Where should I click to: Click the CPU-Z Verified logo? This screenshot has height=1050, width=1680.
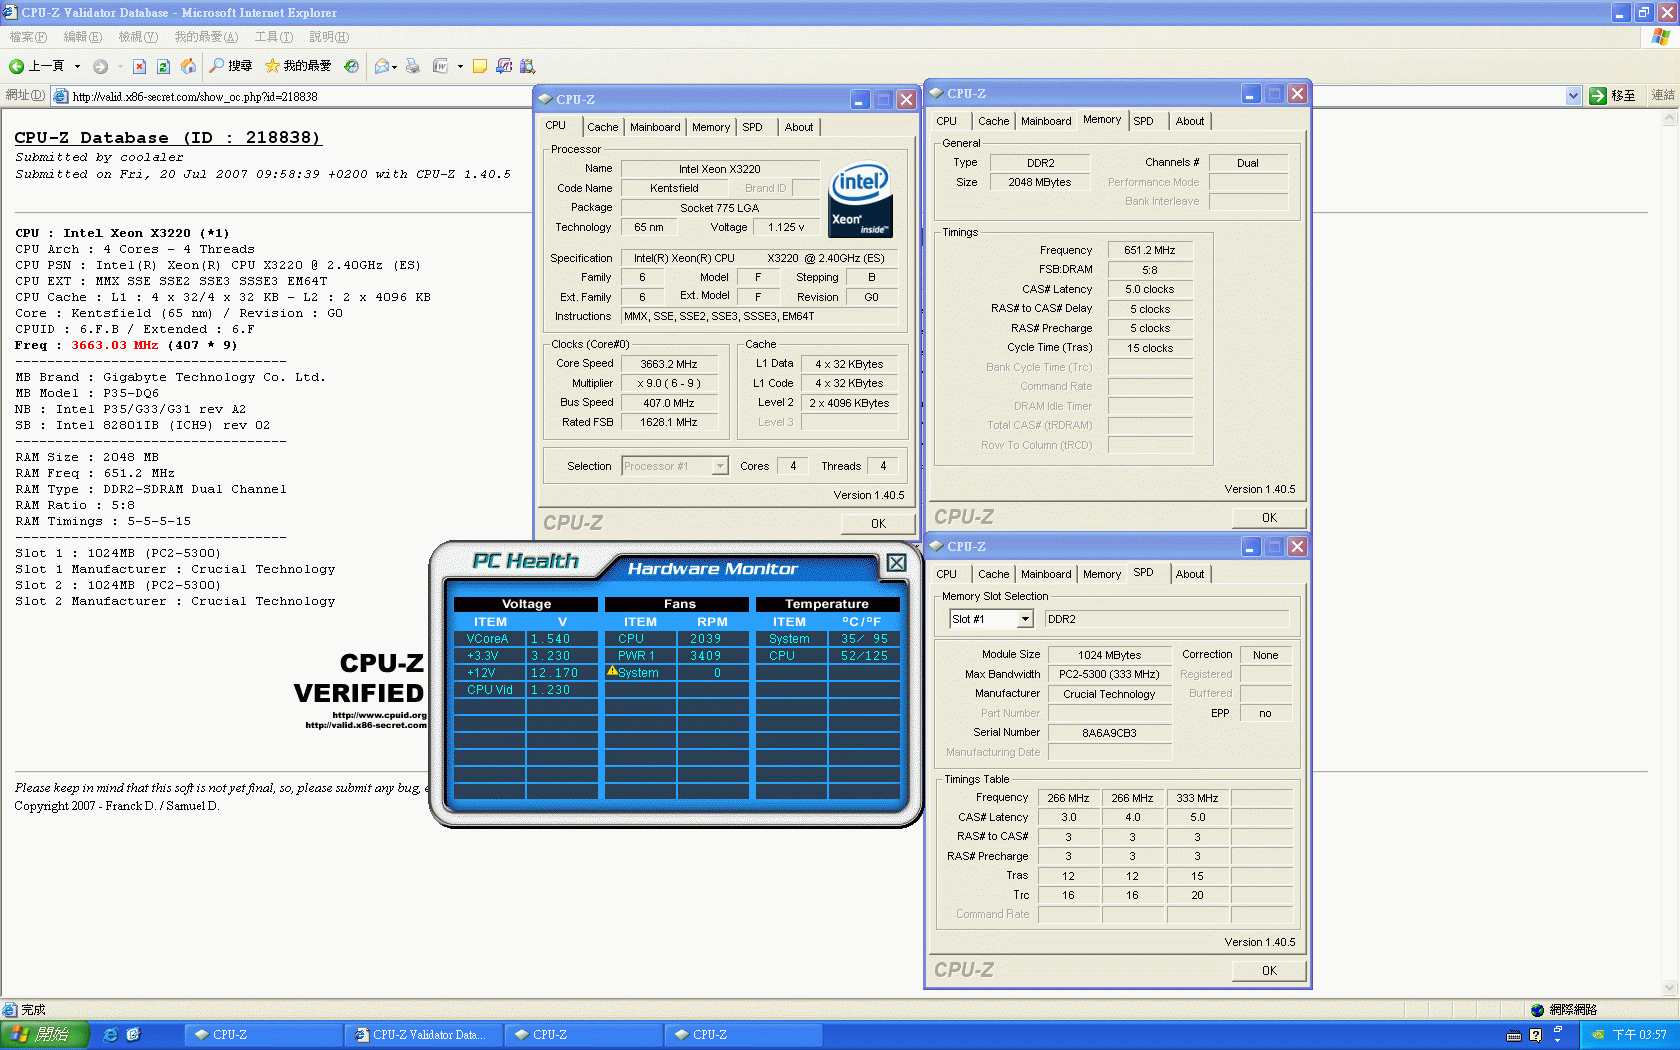tap(360, 690)
